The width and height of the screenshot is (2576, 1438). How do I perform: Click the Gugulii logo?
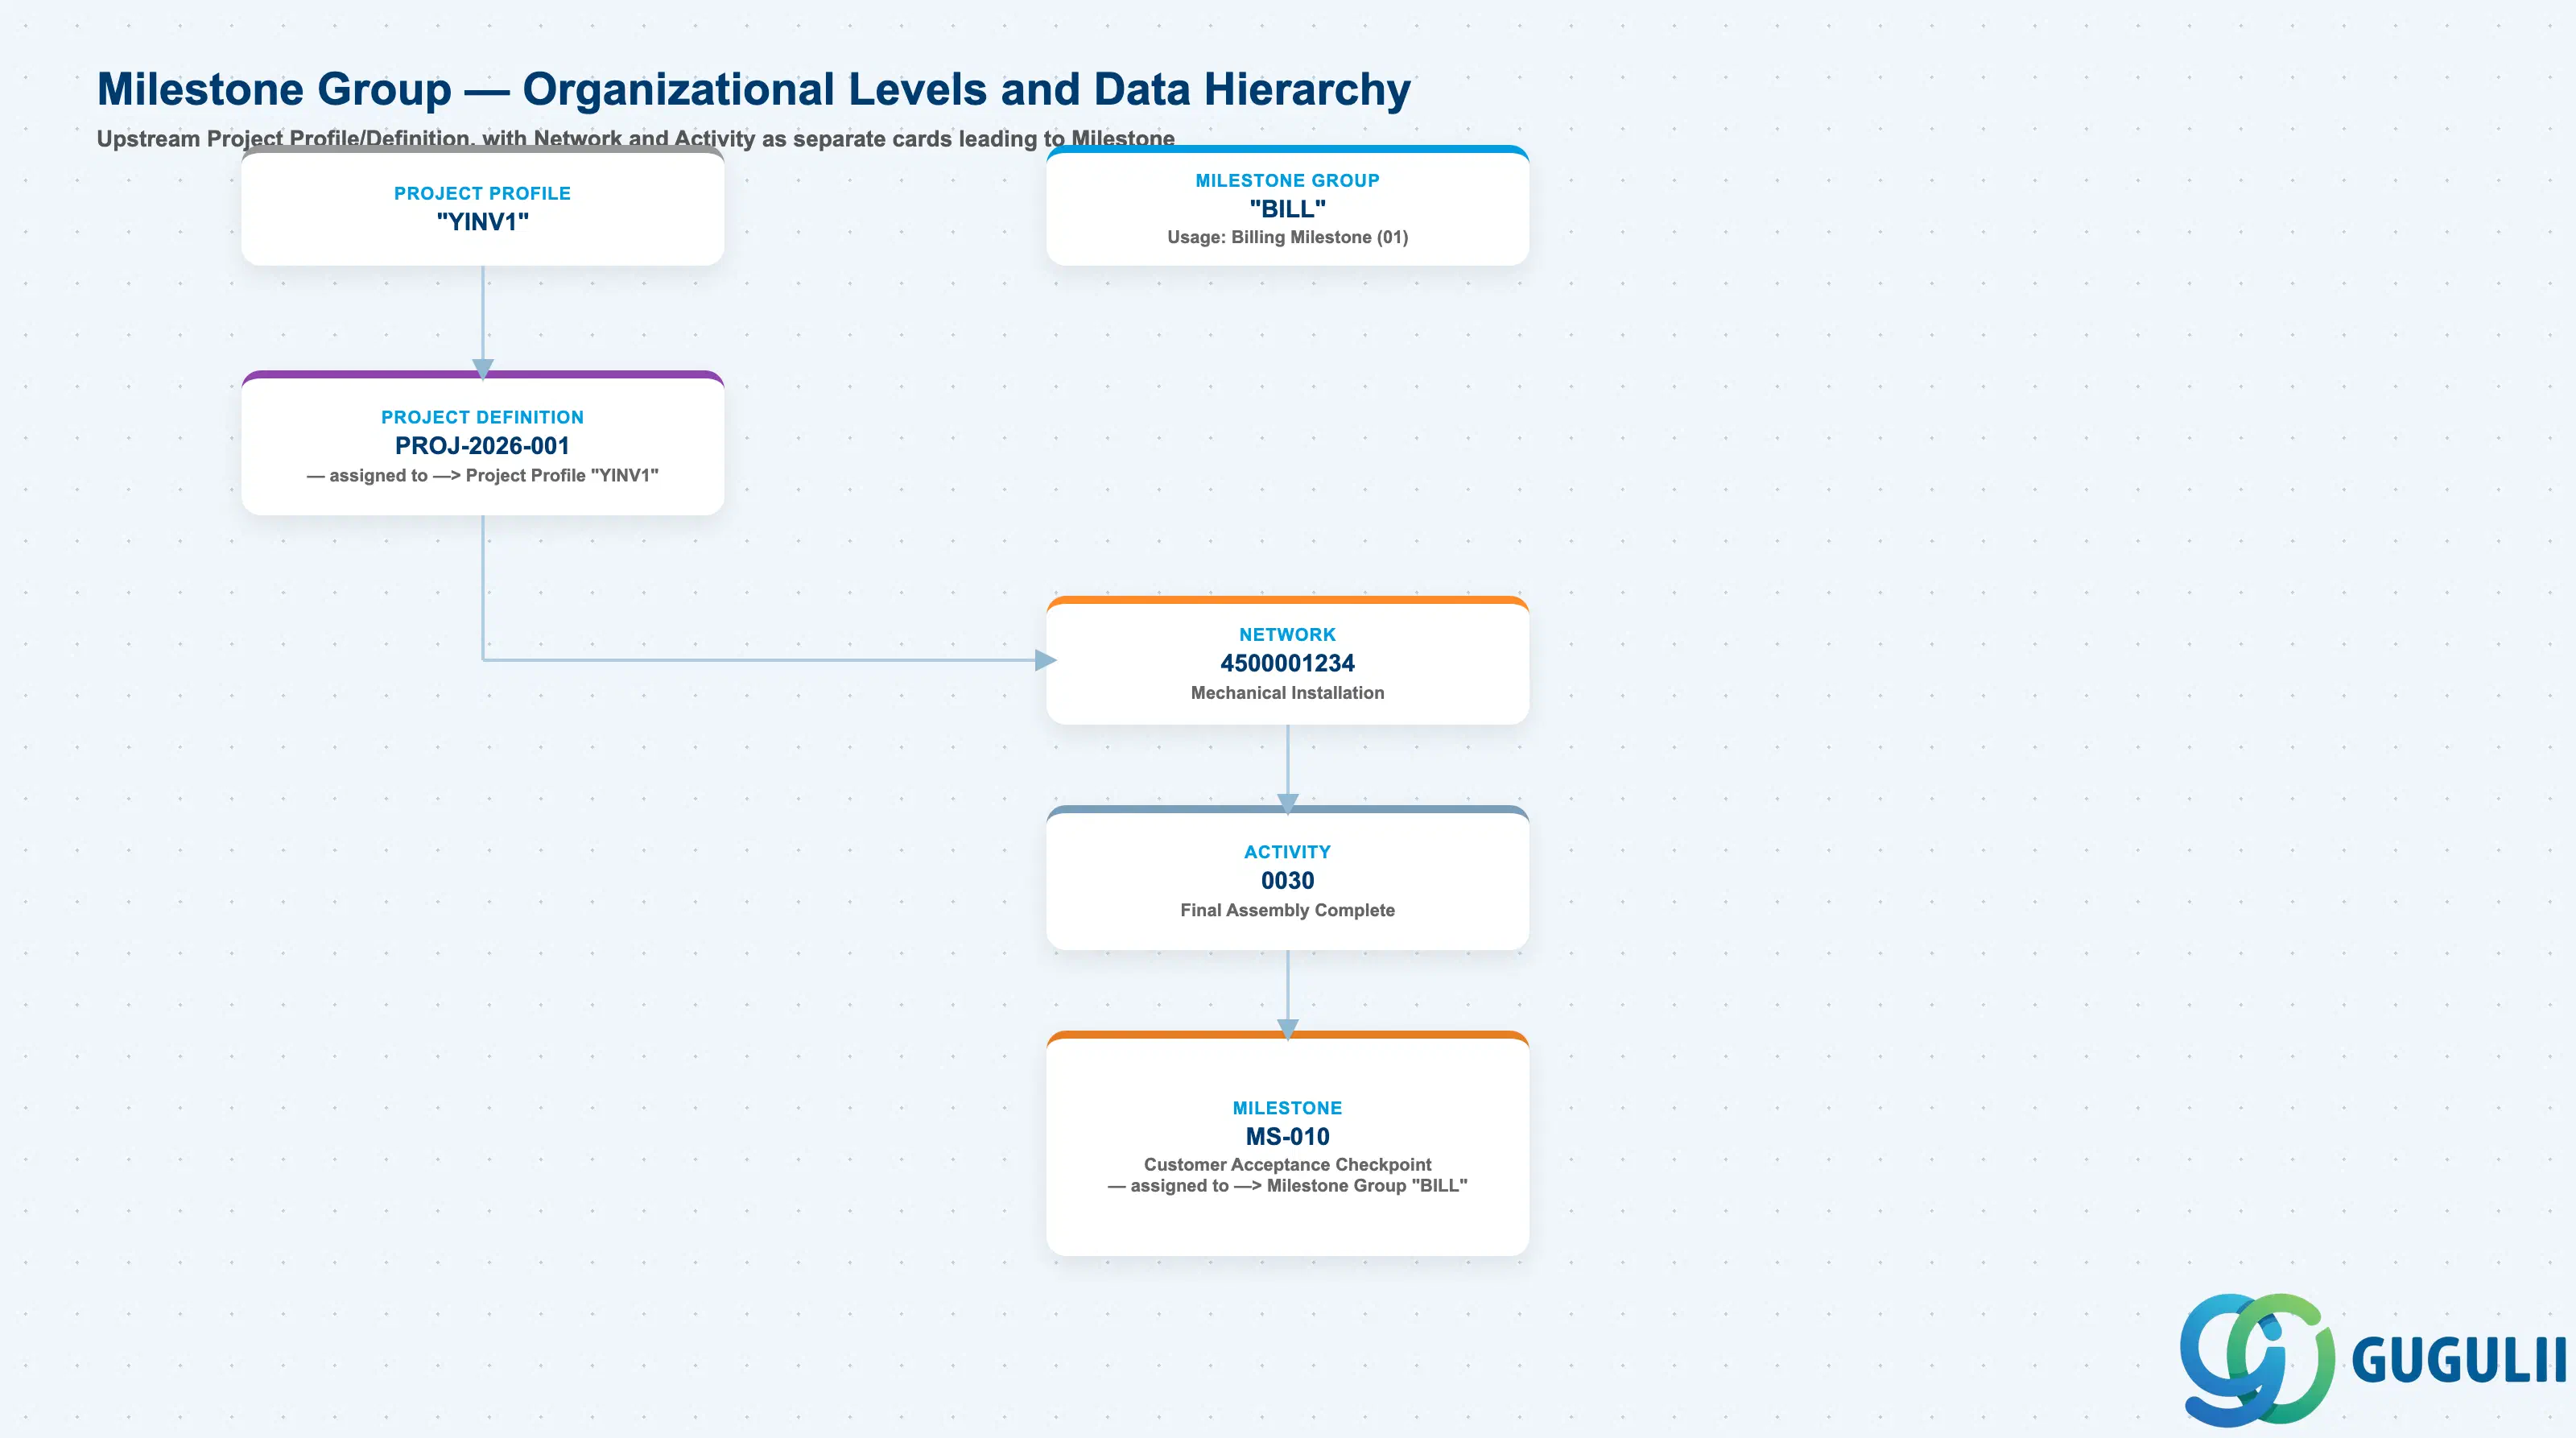(x=2372, y=1359)
